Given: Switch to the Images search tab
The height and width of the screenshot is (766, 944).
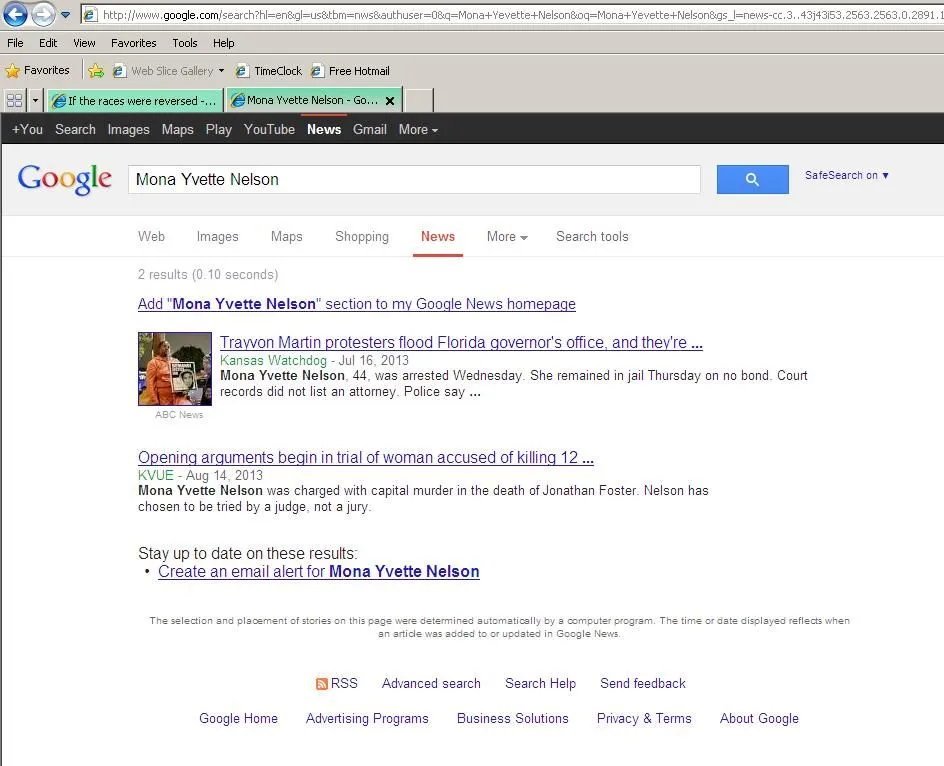Looking at the screenshot, I should [217, 237].
